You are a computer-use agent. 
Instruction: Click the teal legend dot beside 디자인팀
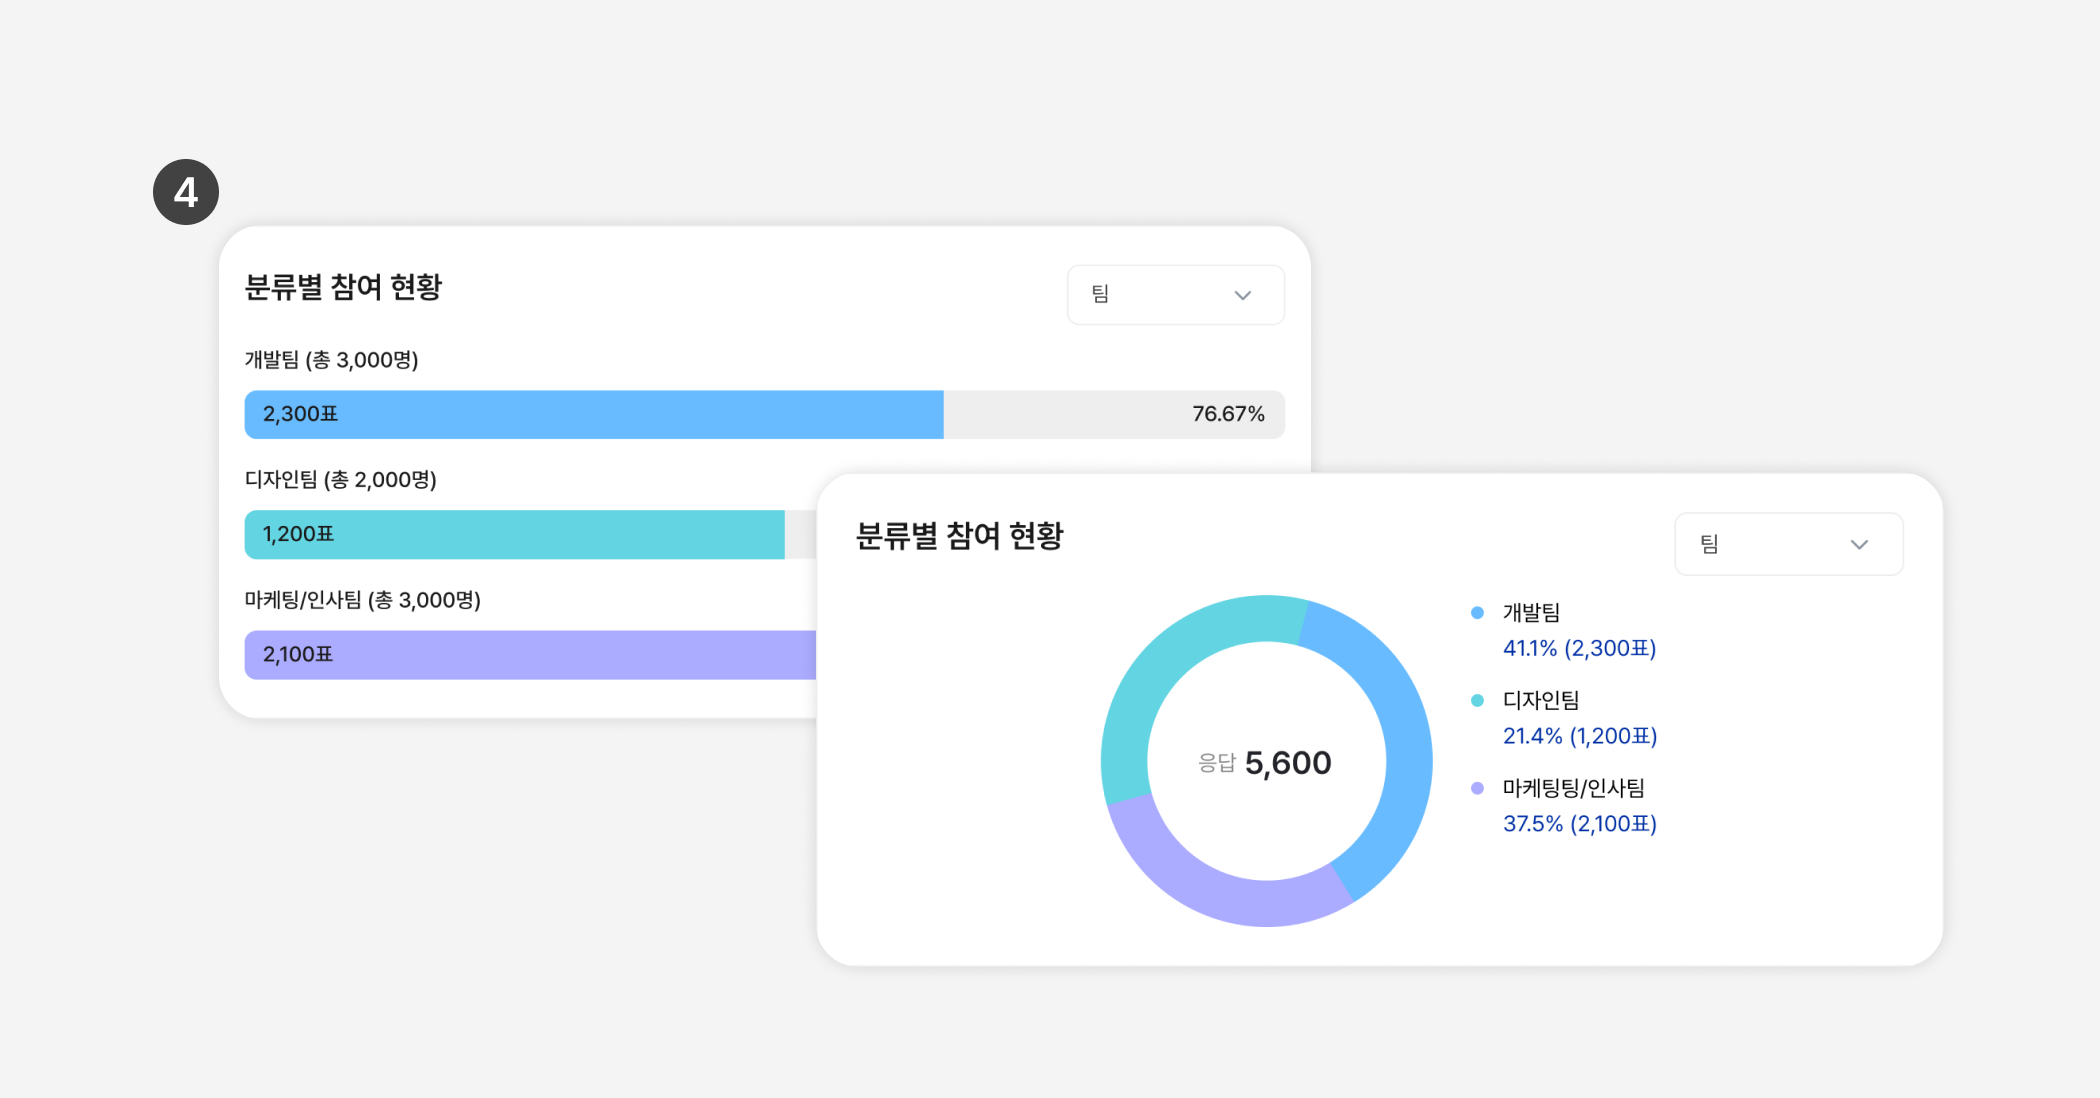(x=1477, y=701)
